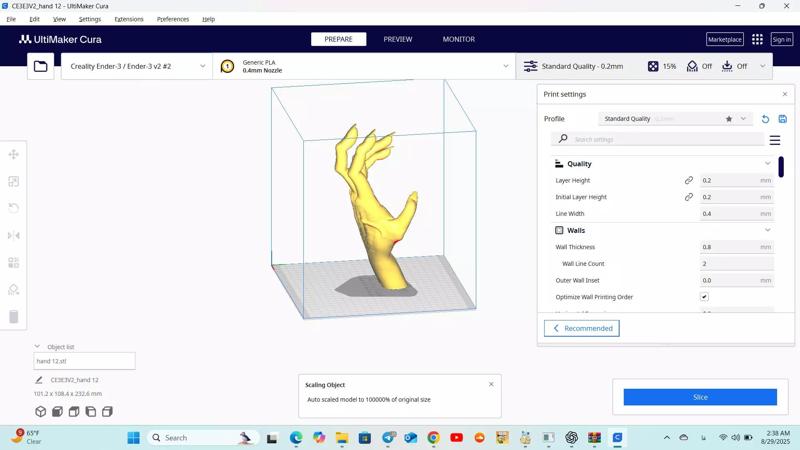Open settings visibility hamburger menu
The width and height of the screenshot is (800, 450).
tap(774, 140)
